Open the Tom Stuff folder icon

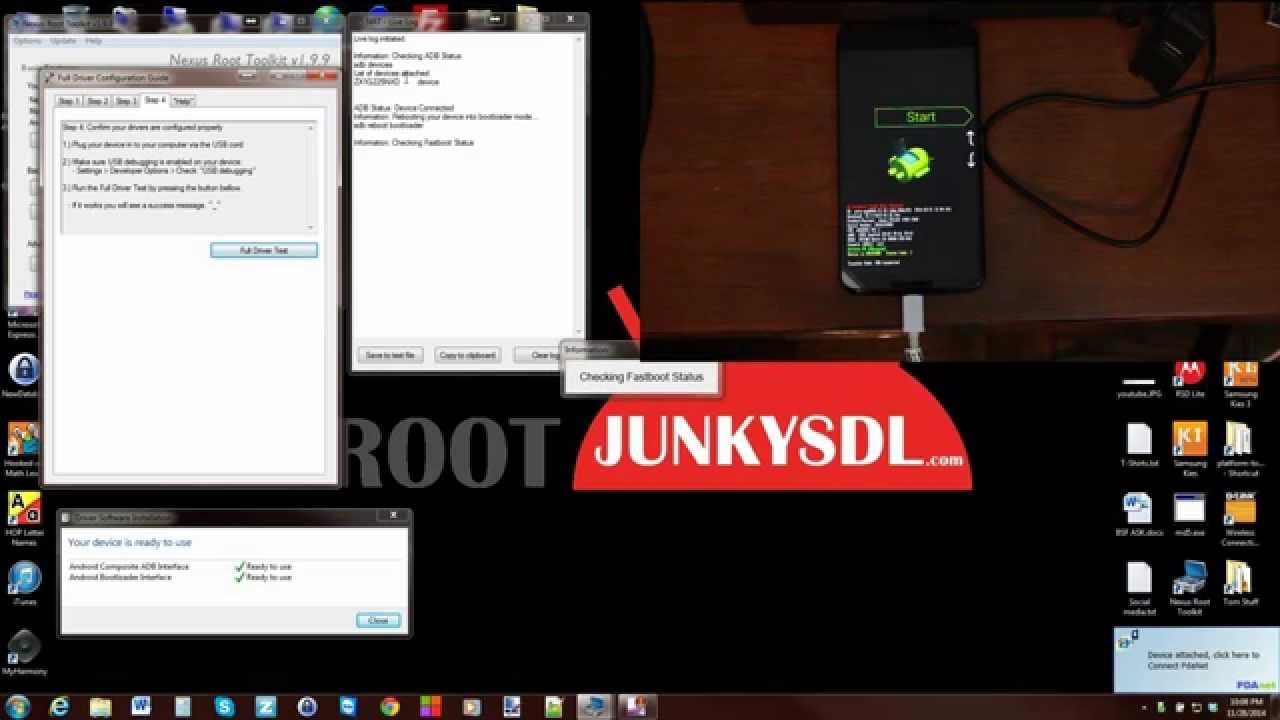(x=1240, y=584)
